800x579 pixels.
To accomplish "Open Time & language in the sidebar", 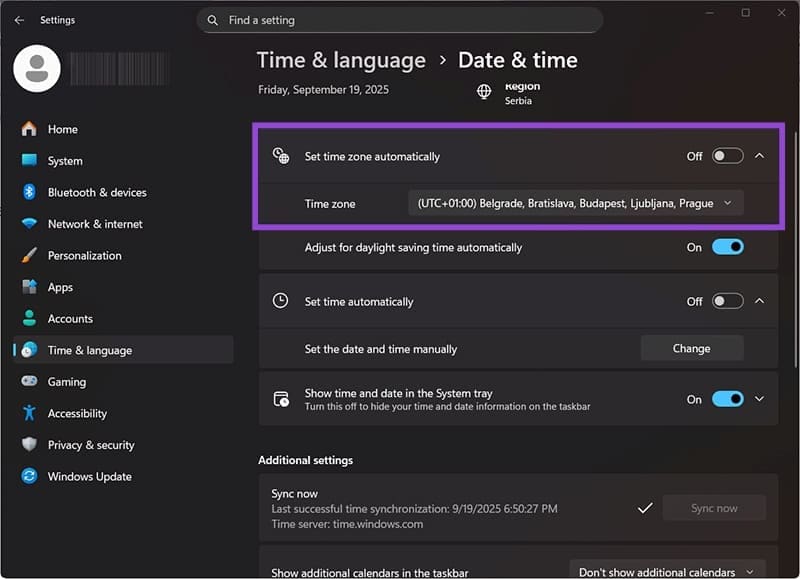I will [x=123, y=350].
